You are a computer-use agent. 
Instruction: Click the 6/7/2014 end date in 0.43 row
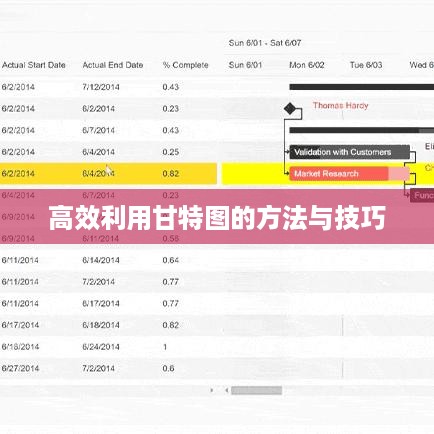(98, 130)
